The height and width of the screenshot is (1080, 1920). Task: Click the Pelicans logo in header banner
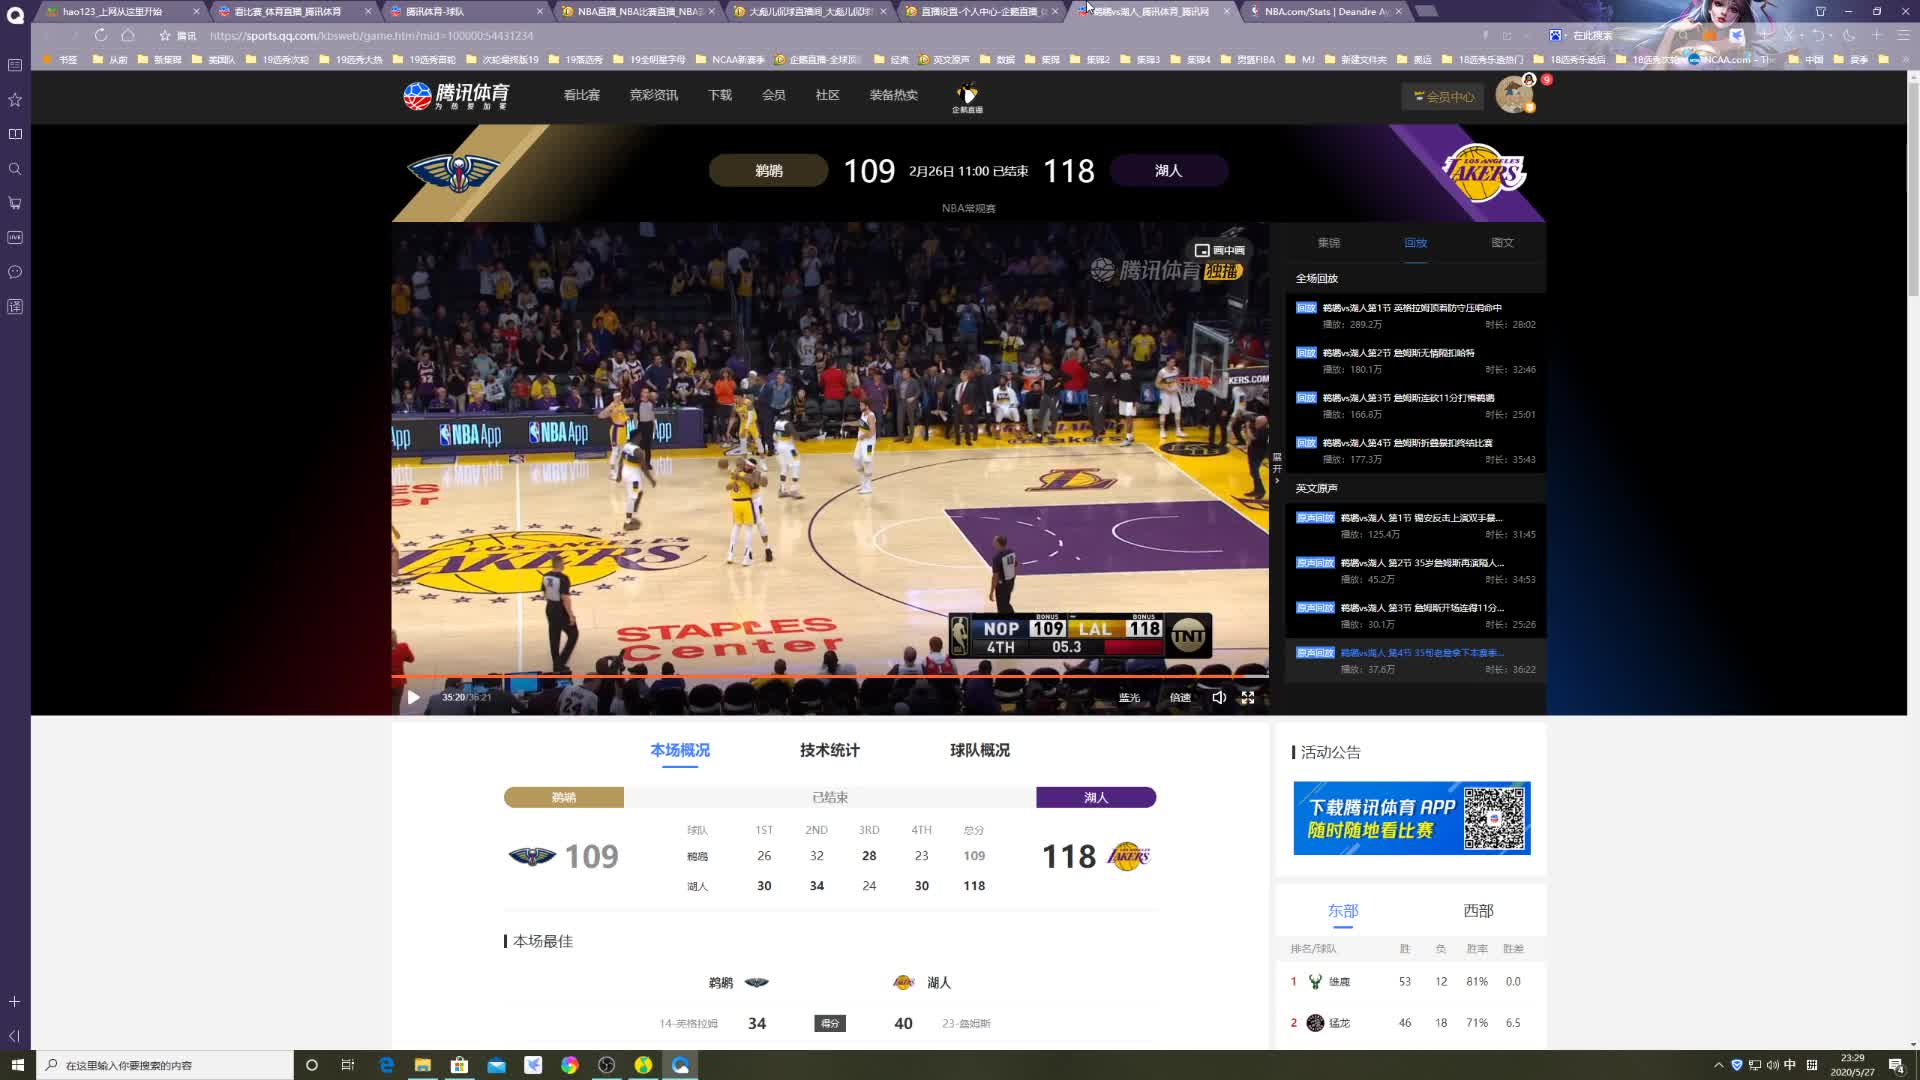pyautogui.click(x=453, y=172)
